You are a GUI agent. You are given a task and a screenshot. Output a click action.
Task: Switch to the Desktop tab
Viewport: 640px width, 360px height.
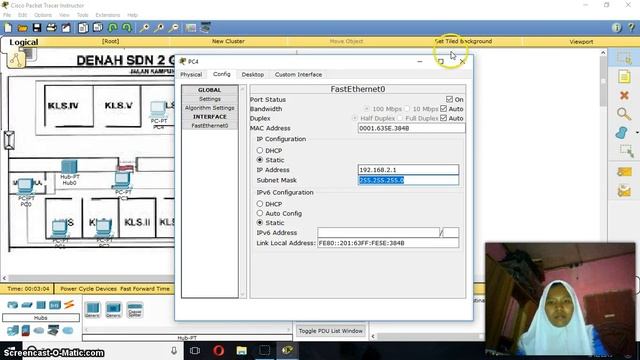click(253, 75)
